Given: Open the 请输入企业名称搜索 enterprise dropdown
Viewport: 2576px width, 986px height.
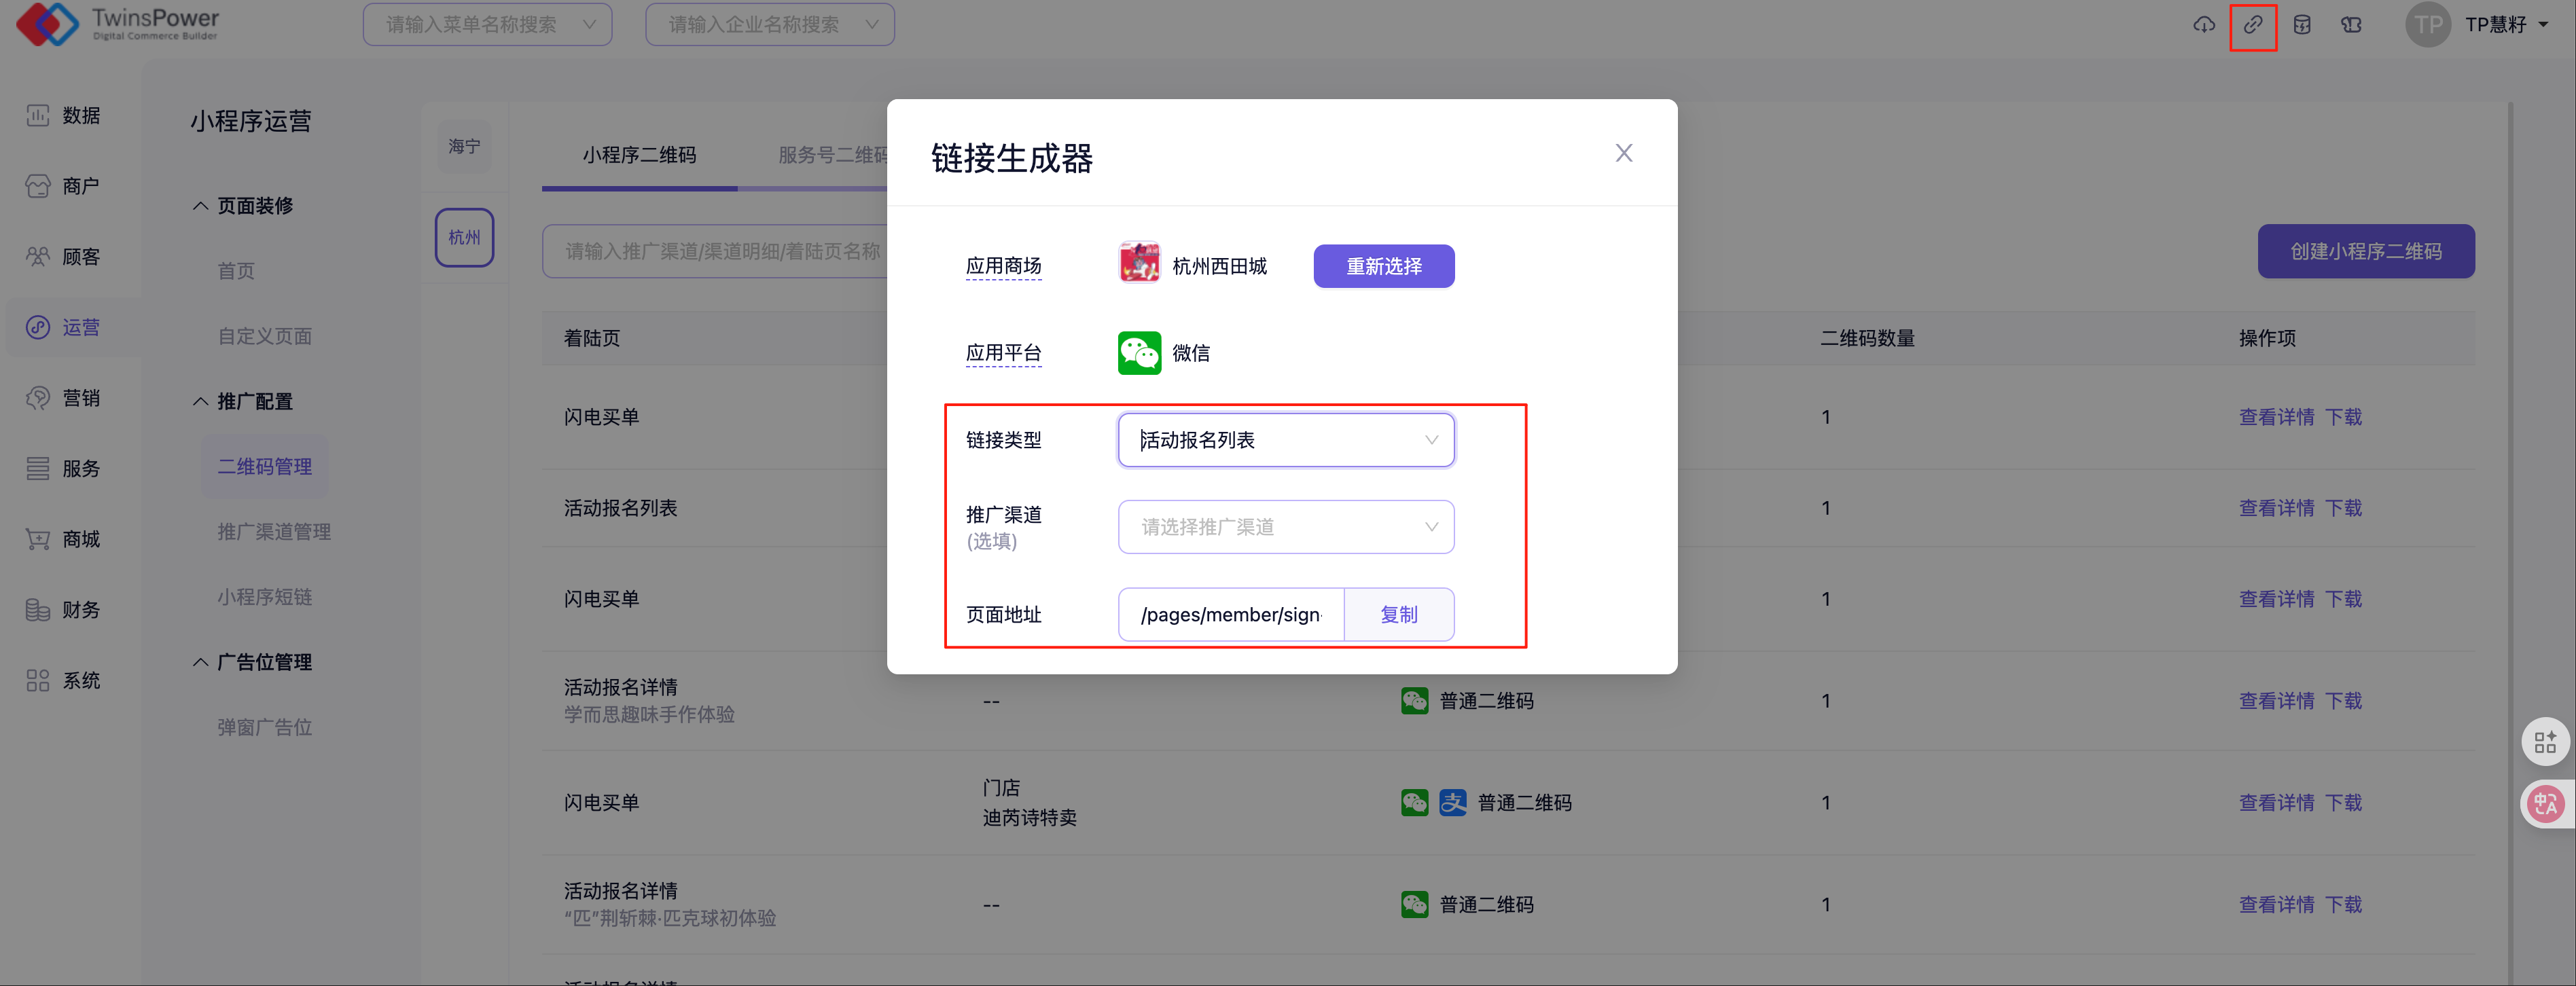Looking at the screenshot, I should (x=769, y=25).
